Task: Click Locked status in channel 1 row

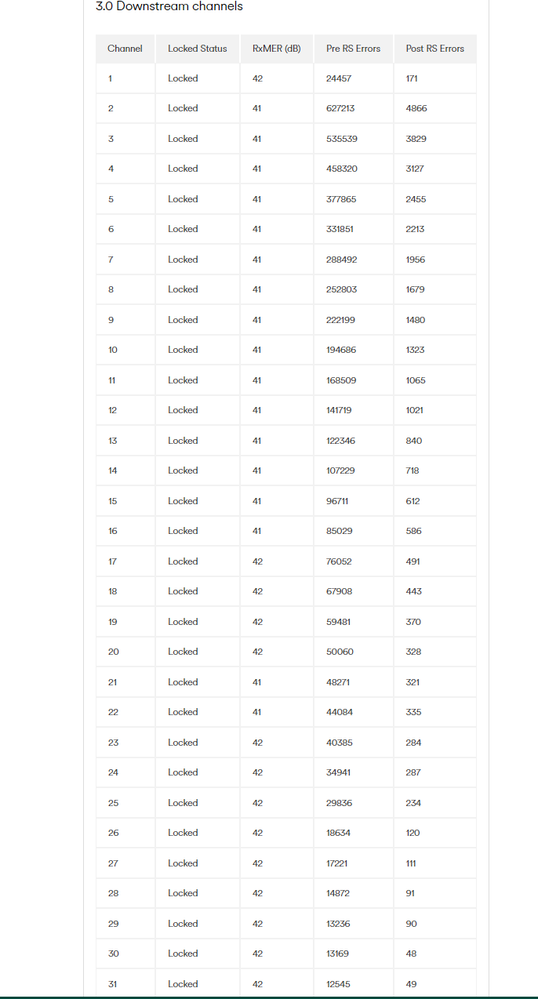Action: point(183,78)
